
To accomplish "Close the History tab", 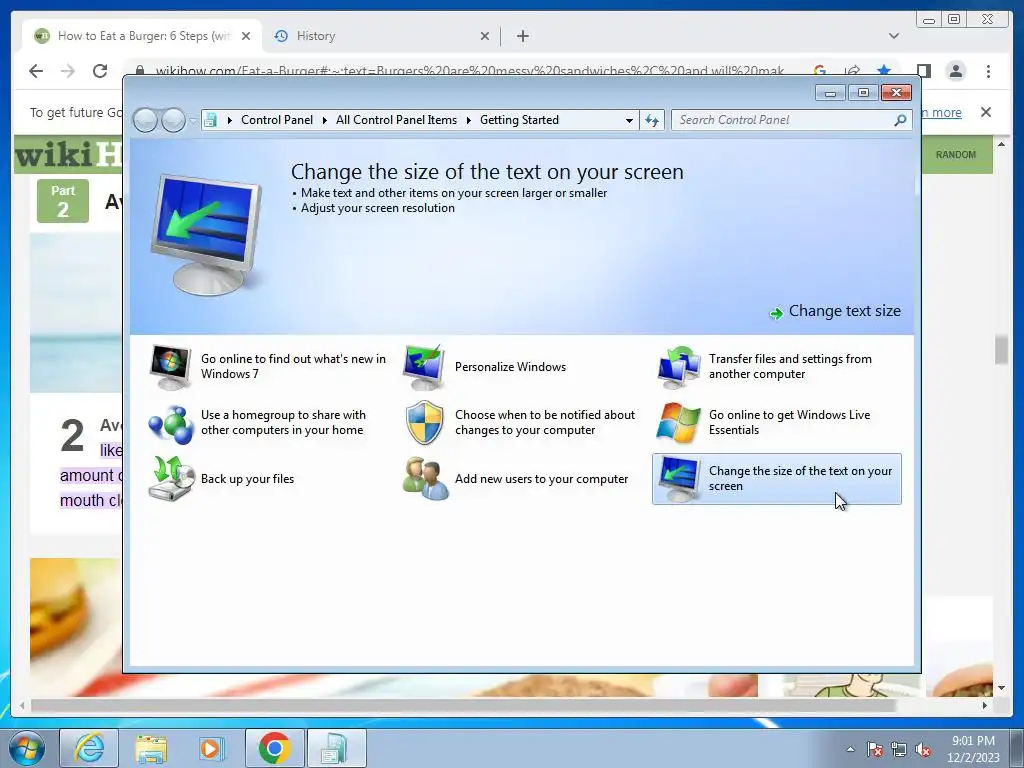I will pyautogui.click(x=485, y=36).
